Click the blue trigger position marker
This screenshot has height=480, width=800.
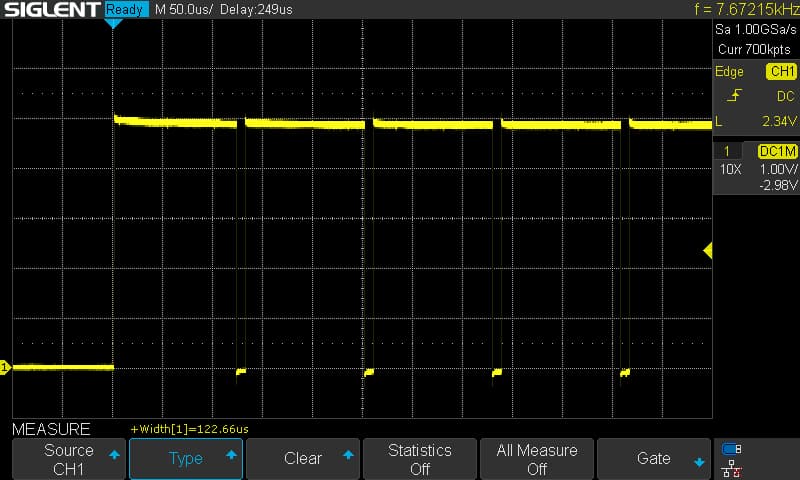[x=113, y=24]
